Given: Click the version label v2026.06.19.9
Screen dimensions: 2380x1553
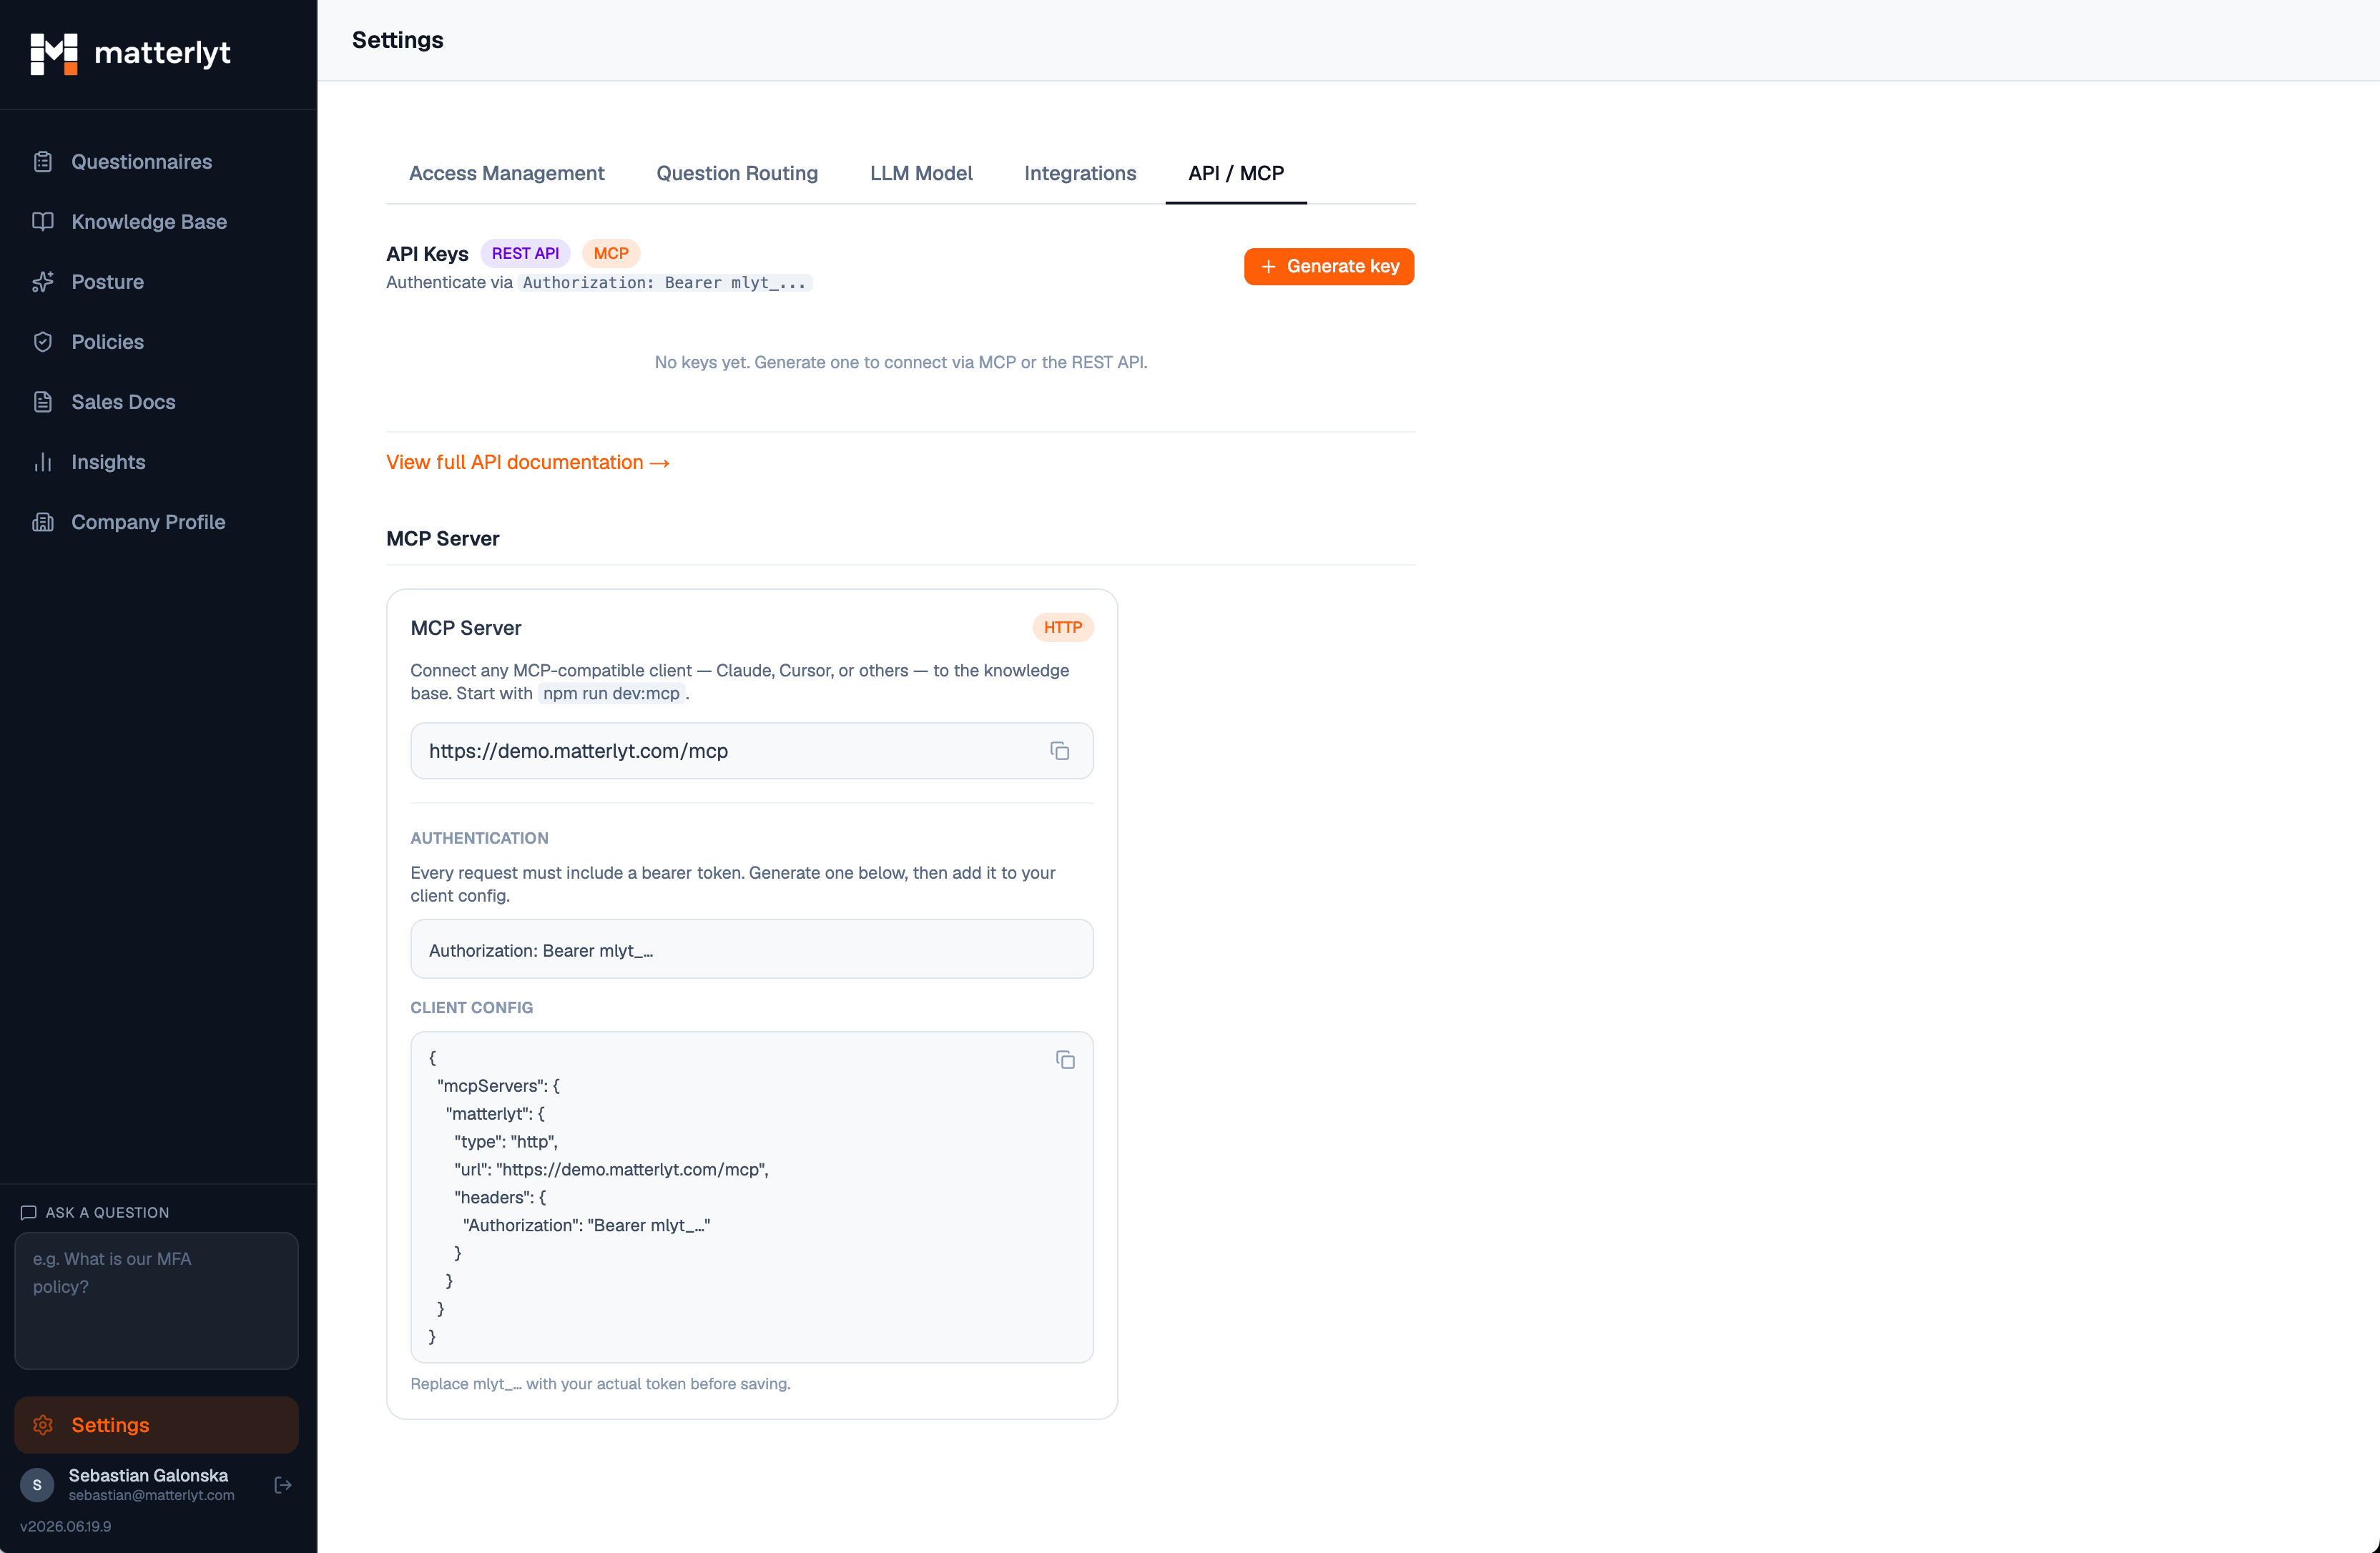Looking at the screenshot, I should click(x=66, y=1527).
